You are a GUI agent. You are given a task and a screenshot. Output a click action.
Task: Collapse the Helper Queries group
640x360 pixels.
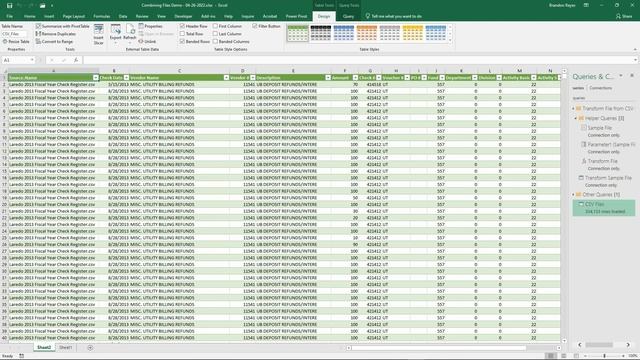(576, 118)
